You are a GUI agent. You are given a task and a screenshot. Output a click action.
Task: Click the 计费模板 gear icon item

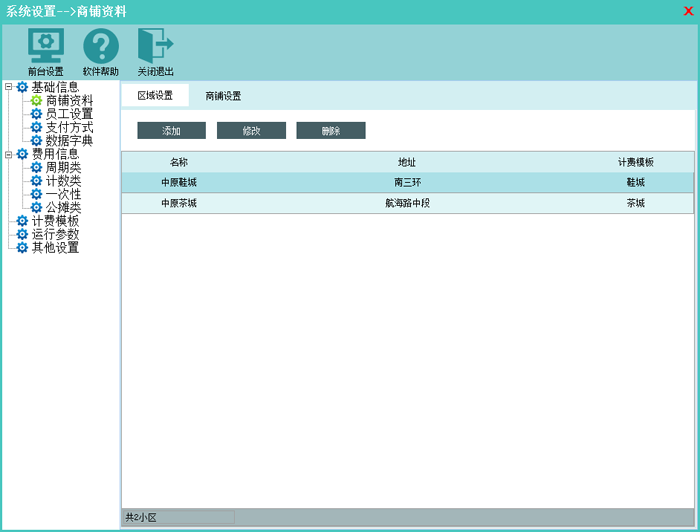point(55,221)
